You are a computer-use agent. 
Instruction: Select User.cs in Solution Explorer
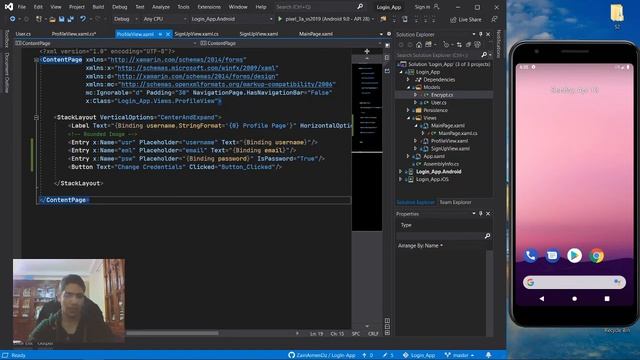click(x=438, y=103)
